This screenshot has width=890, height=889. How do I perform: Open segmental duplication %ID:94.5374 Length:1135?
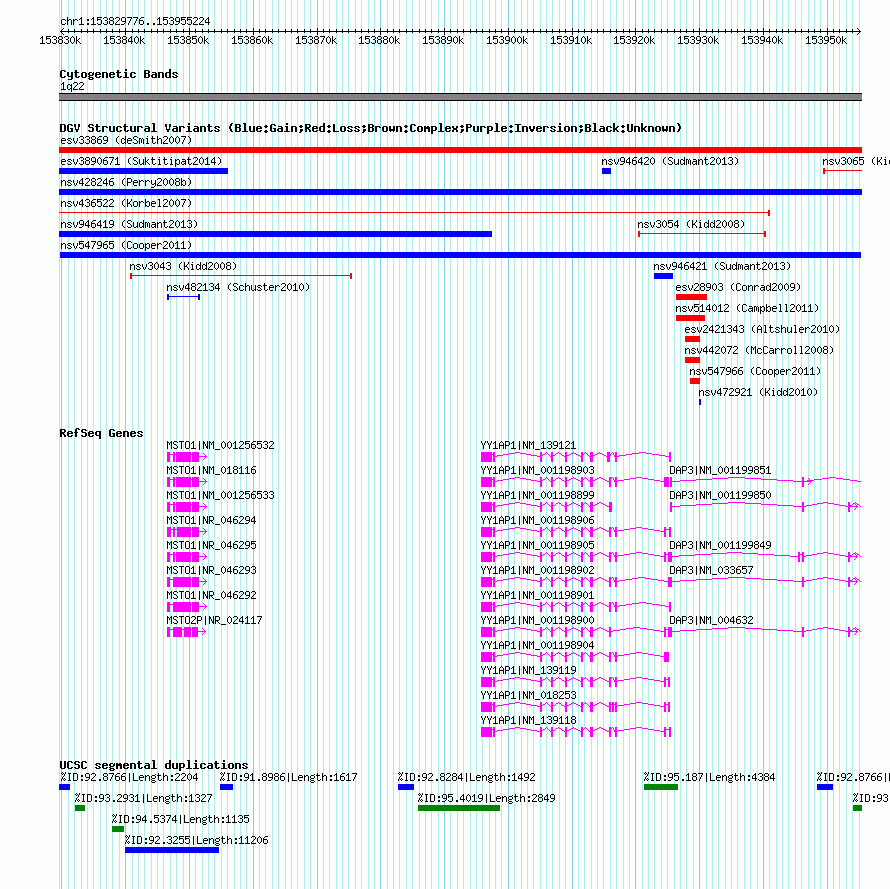click(x=118, y=829)
